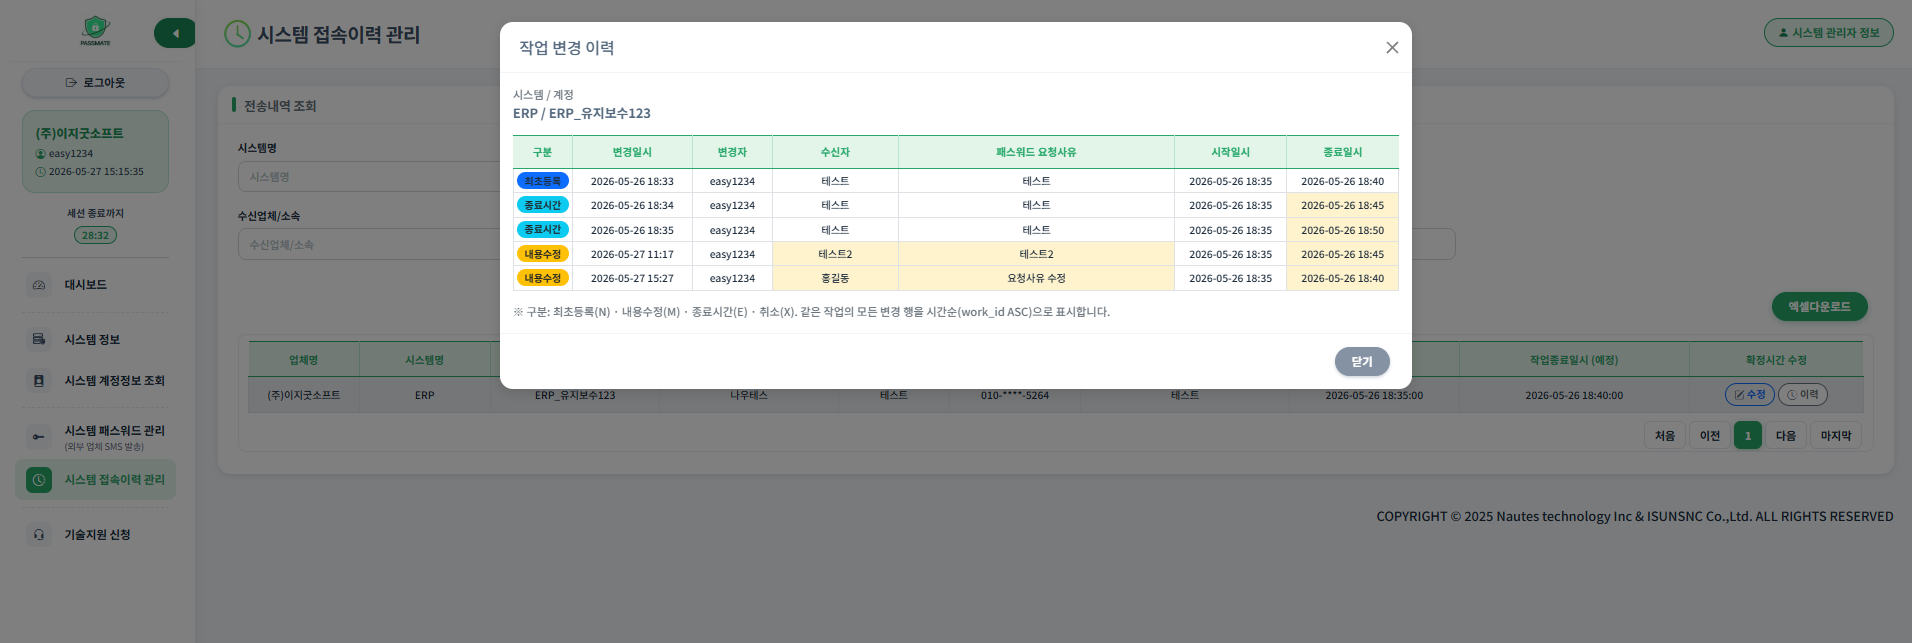Click the 시스템 계정정보 조회 sidebar icon
1912x643 pixels.
pyautogui.click(x=39, y=381)
